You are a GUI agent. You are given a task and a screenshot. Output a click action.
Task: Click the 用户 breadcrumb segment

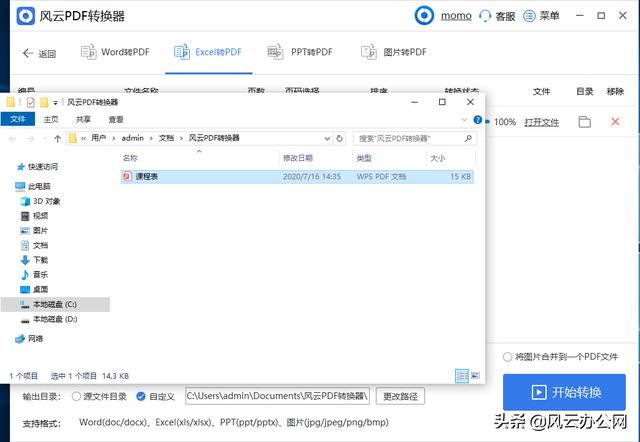(x=98, y=138)
